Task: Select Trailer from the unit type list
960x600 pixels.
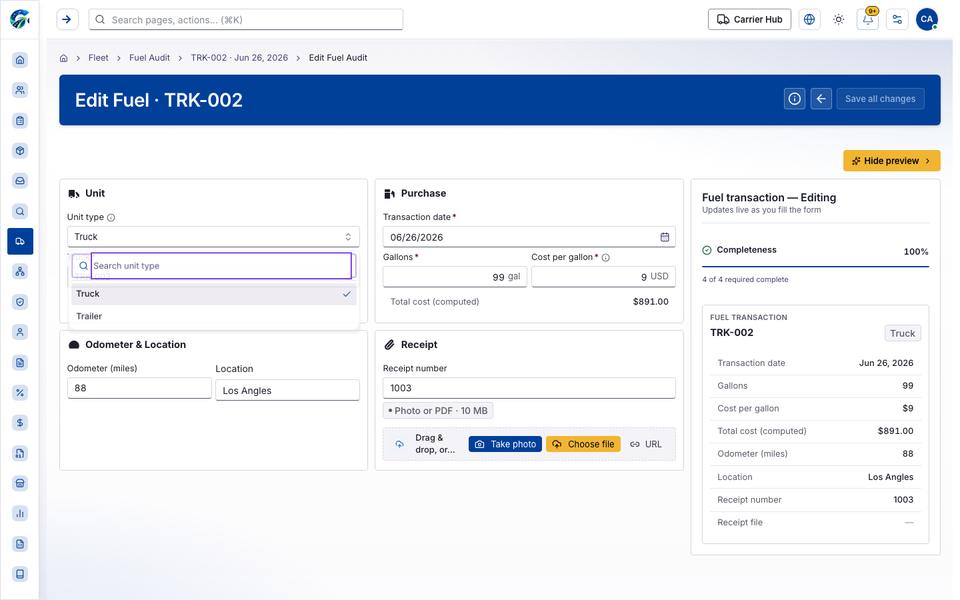Action: [213, 316]
